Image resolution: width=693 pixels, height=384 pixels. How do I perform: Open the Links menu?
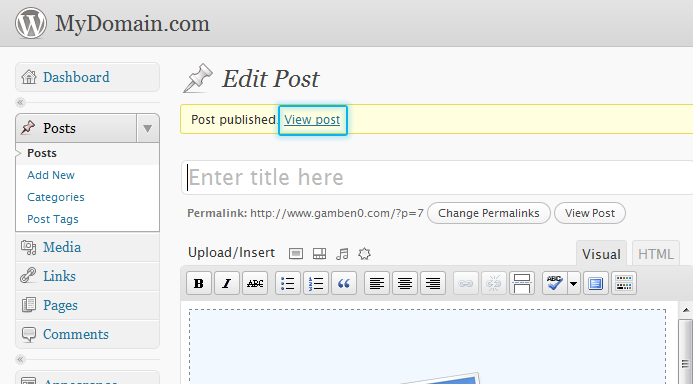[59, 276]
